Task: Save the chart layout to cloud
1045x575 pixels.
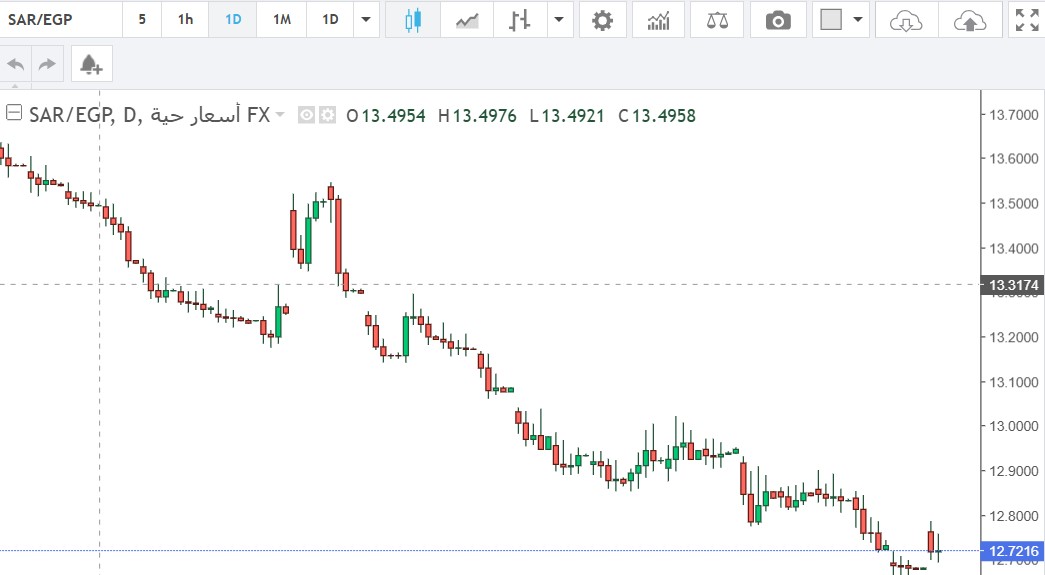Action: (x=970, y=20)
